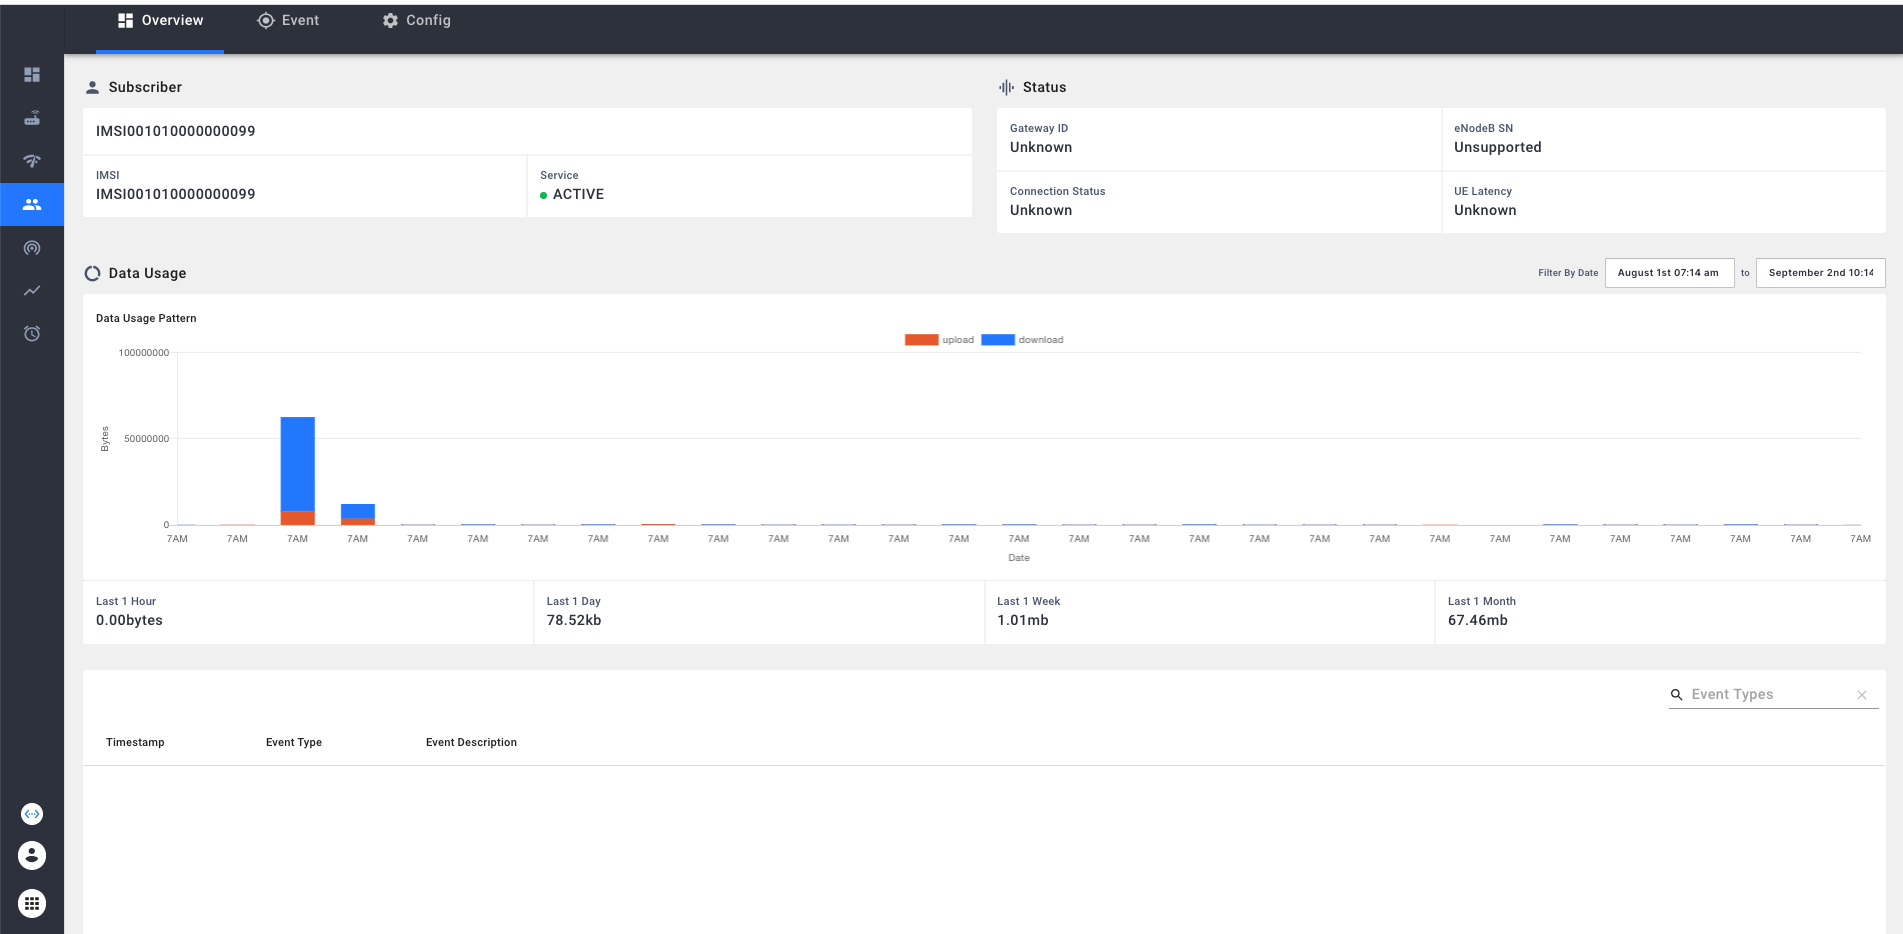This screenshot has width=1903, height=934.
Task: Switch to the Event tab
Action: [x=288, y=21]
